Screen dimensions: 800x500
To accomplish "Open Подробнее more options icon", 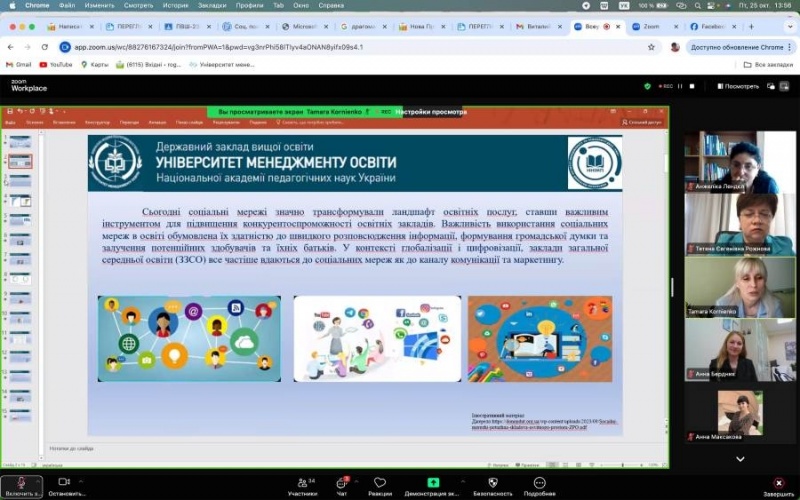I will [539, 482].
